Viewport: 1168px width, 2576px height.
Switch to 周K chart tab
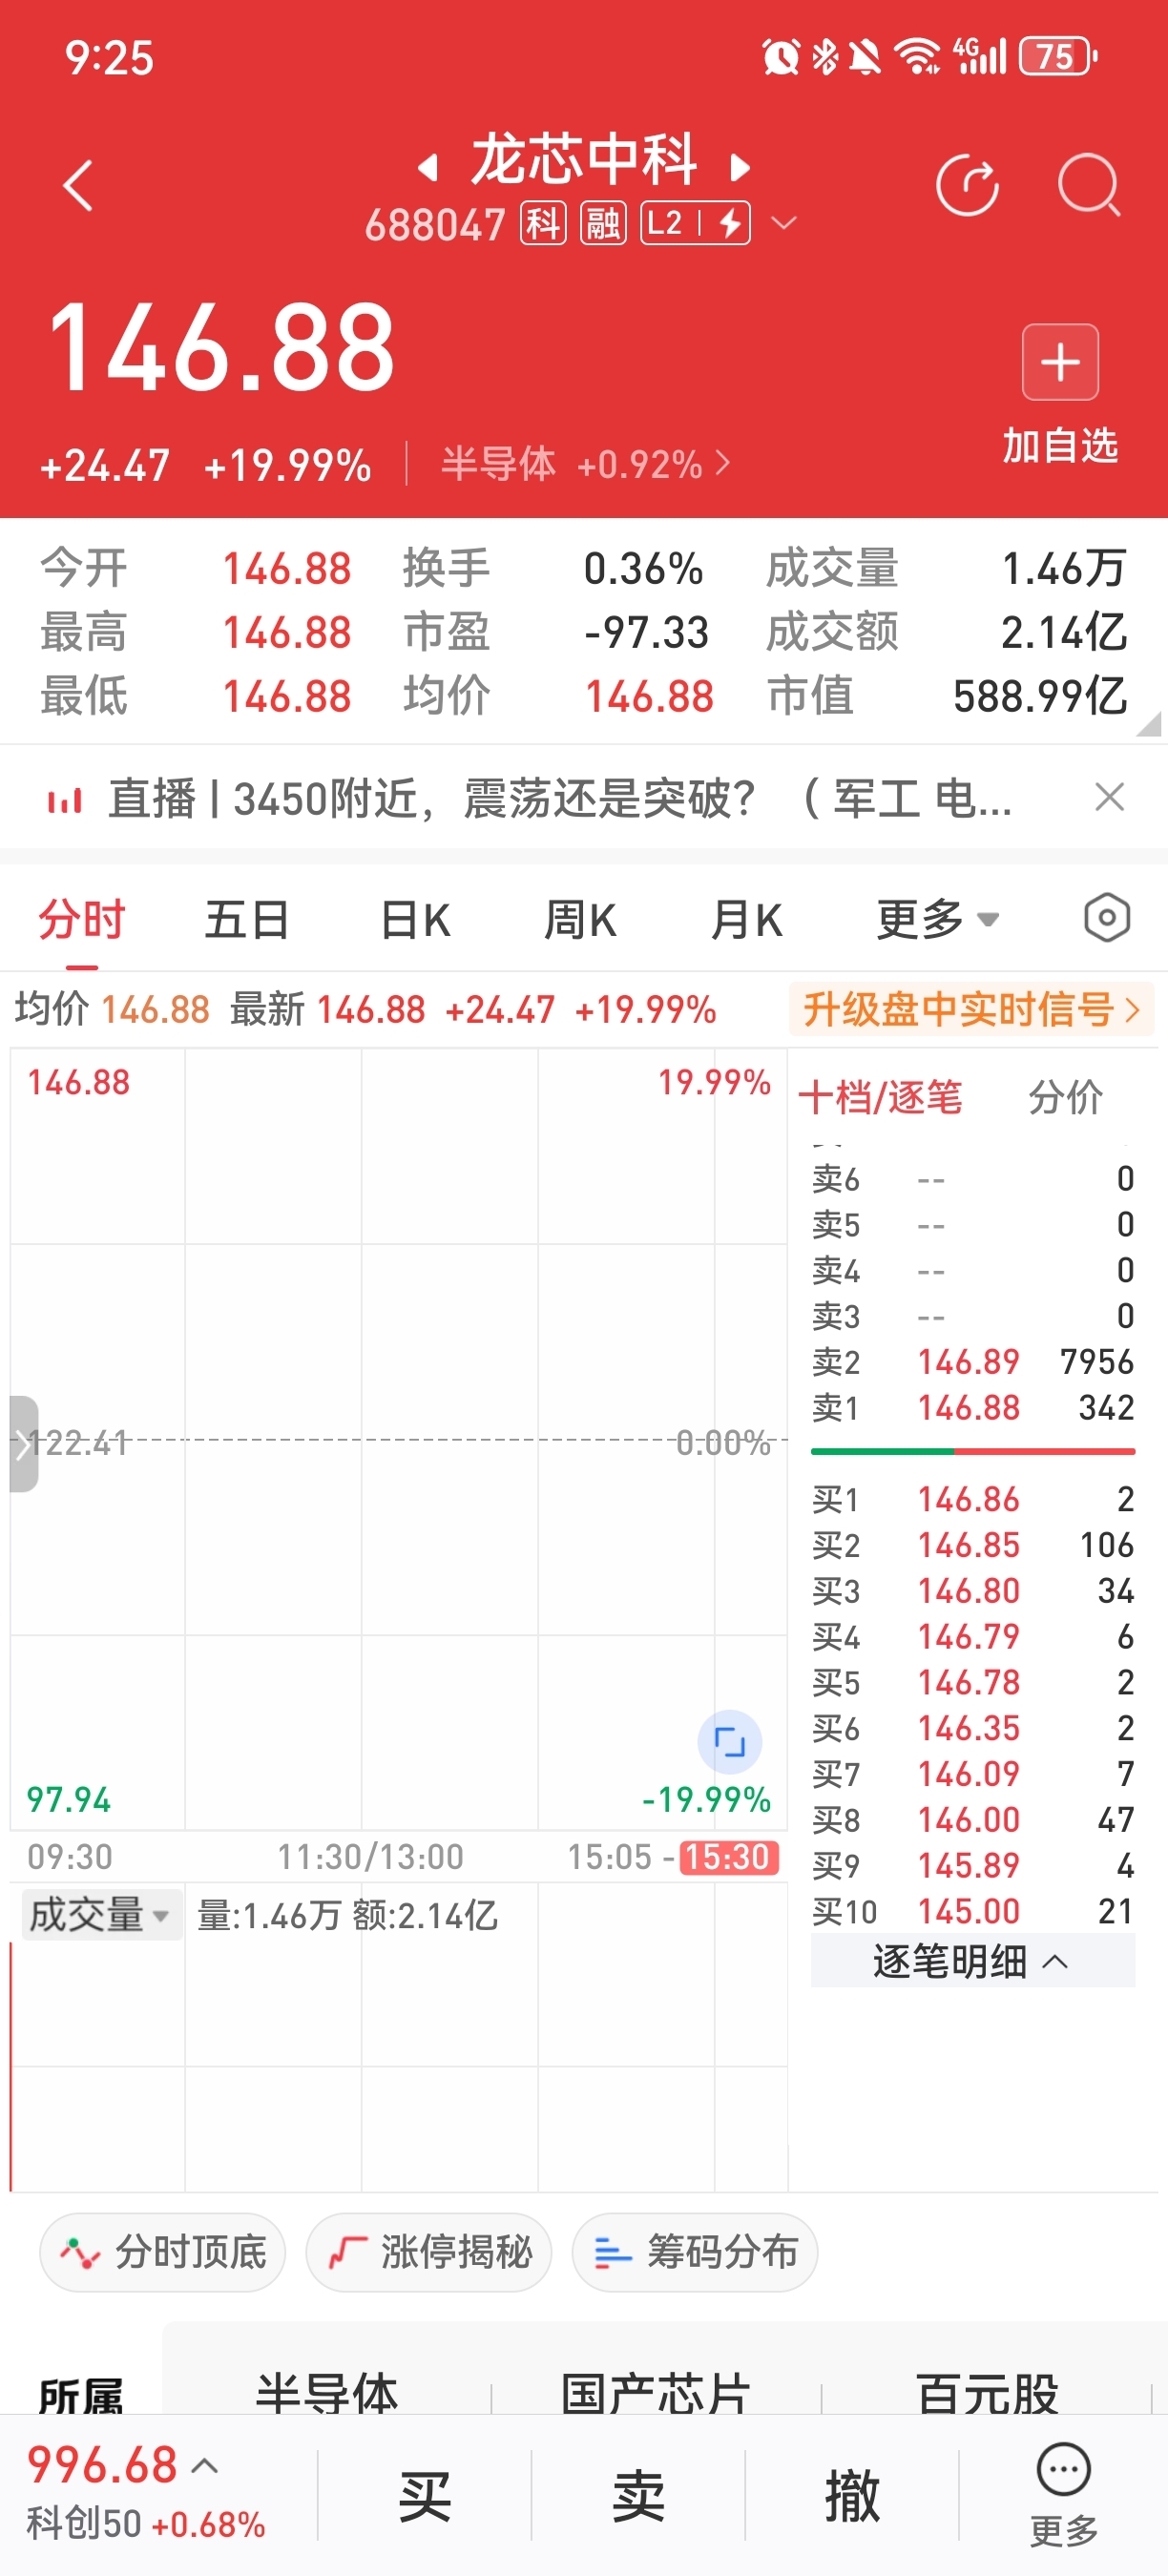tap(580, 919)
